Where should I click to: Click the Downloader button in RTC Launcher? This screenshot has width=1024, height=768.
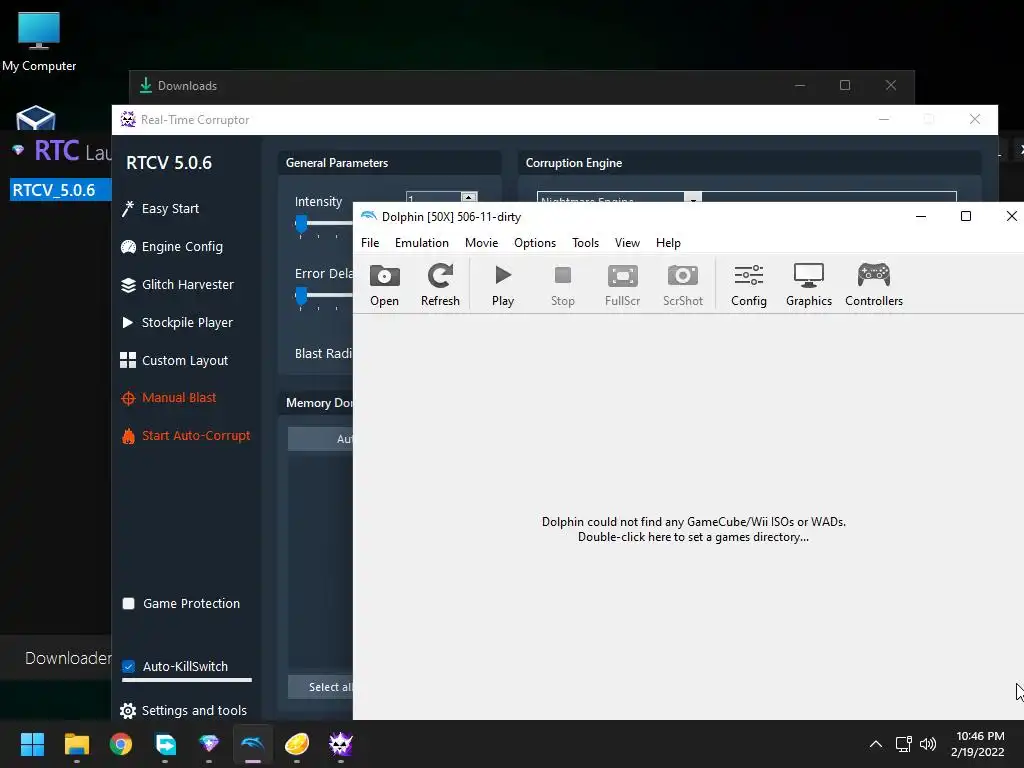[x=68, y=658]
